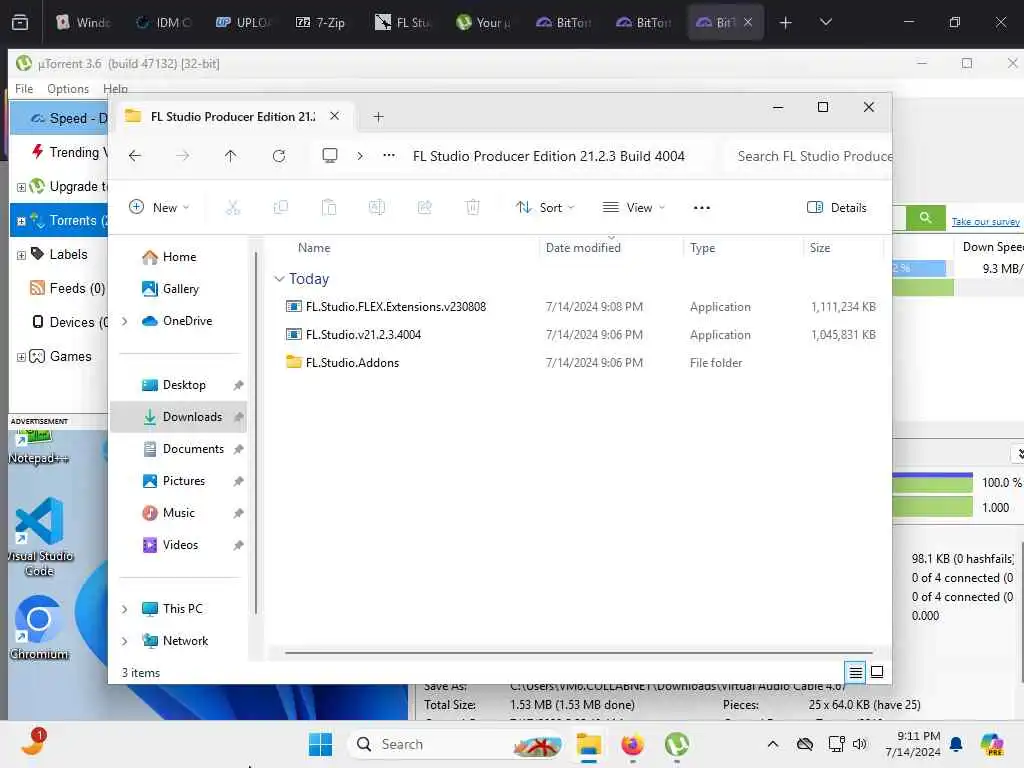The height and width of the screenshot is (768, 1024).
Task: Go back in File Explorer
Action: pos(135,156)
